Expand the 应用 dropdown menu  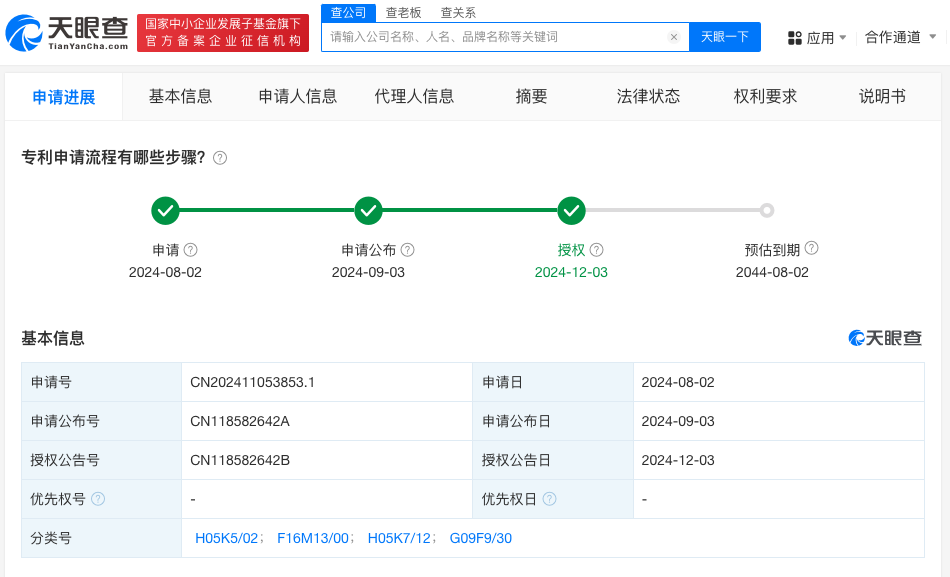click(842, 38)
